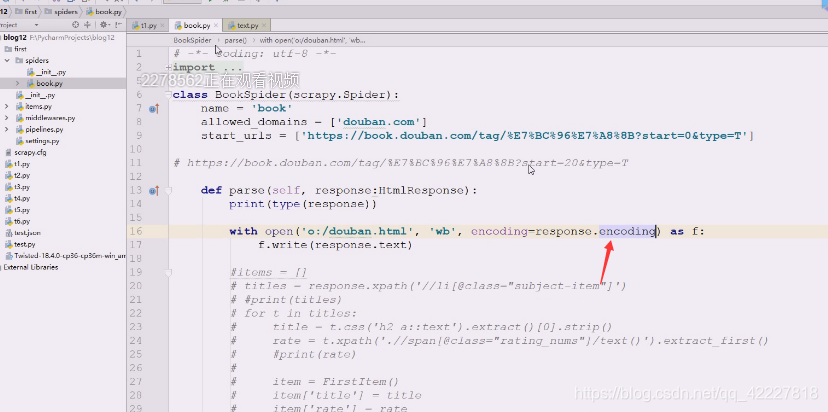This screenshot has height=412, width=828.
Task: Click the folder icon of spiders in the tree
Action: click(19, 61)
